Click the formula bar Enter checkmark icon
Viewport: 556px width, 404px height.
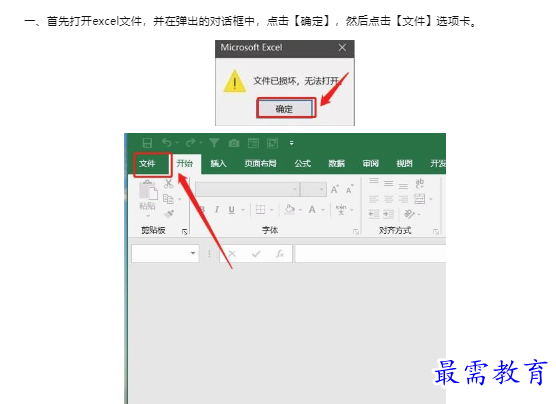point(256,254)
